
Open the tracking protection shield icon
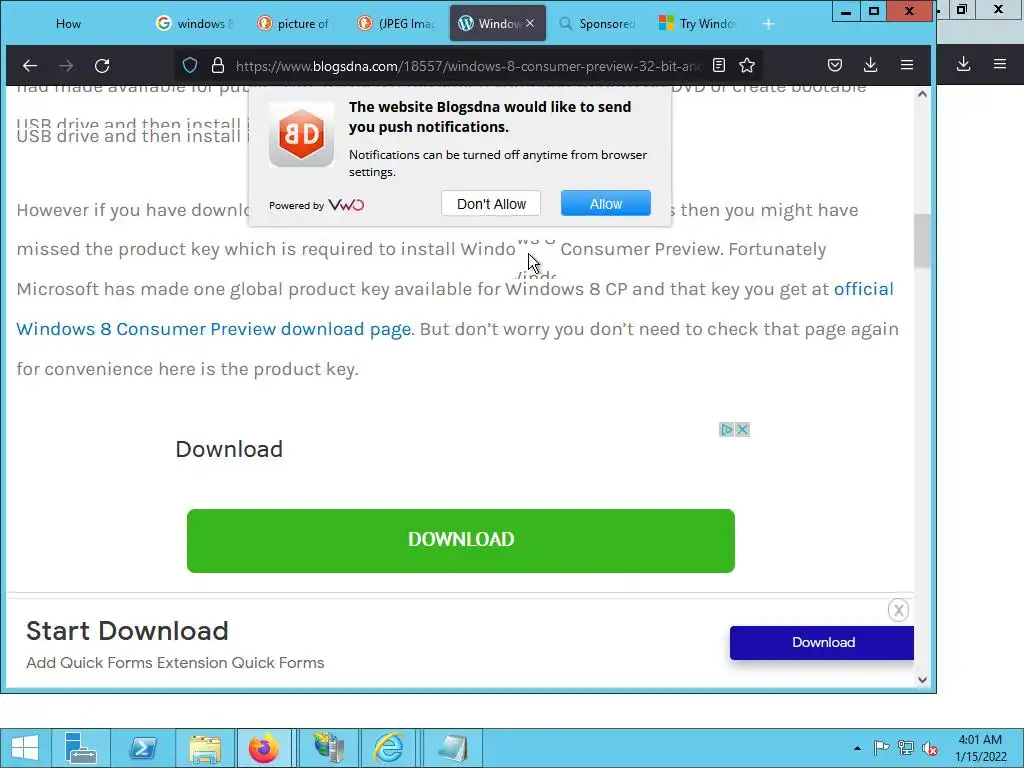(190, 65)
